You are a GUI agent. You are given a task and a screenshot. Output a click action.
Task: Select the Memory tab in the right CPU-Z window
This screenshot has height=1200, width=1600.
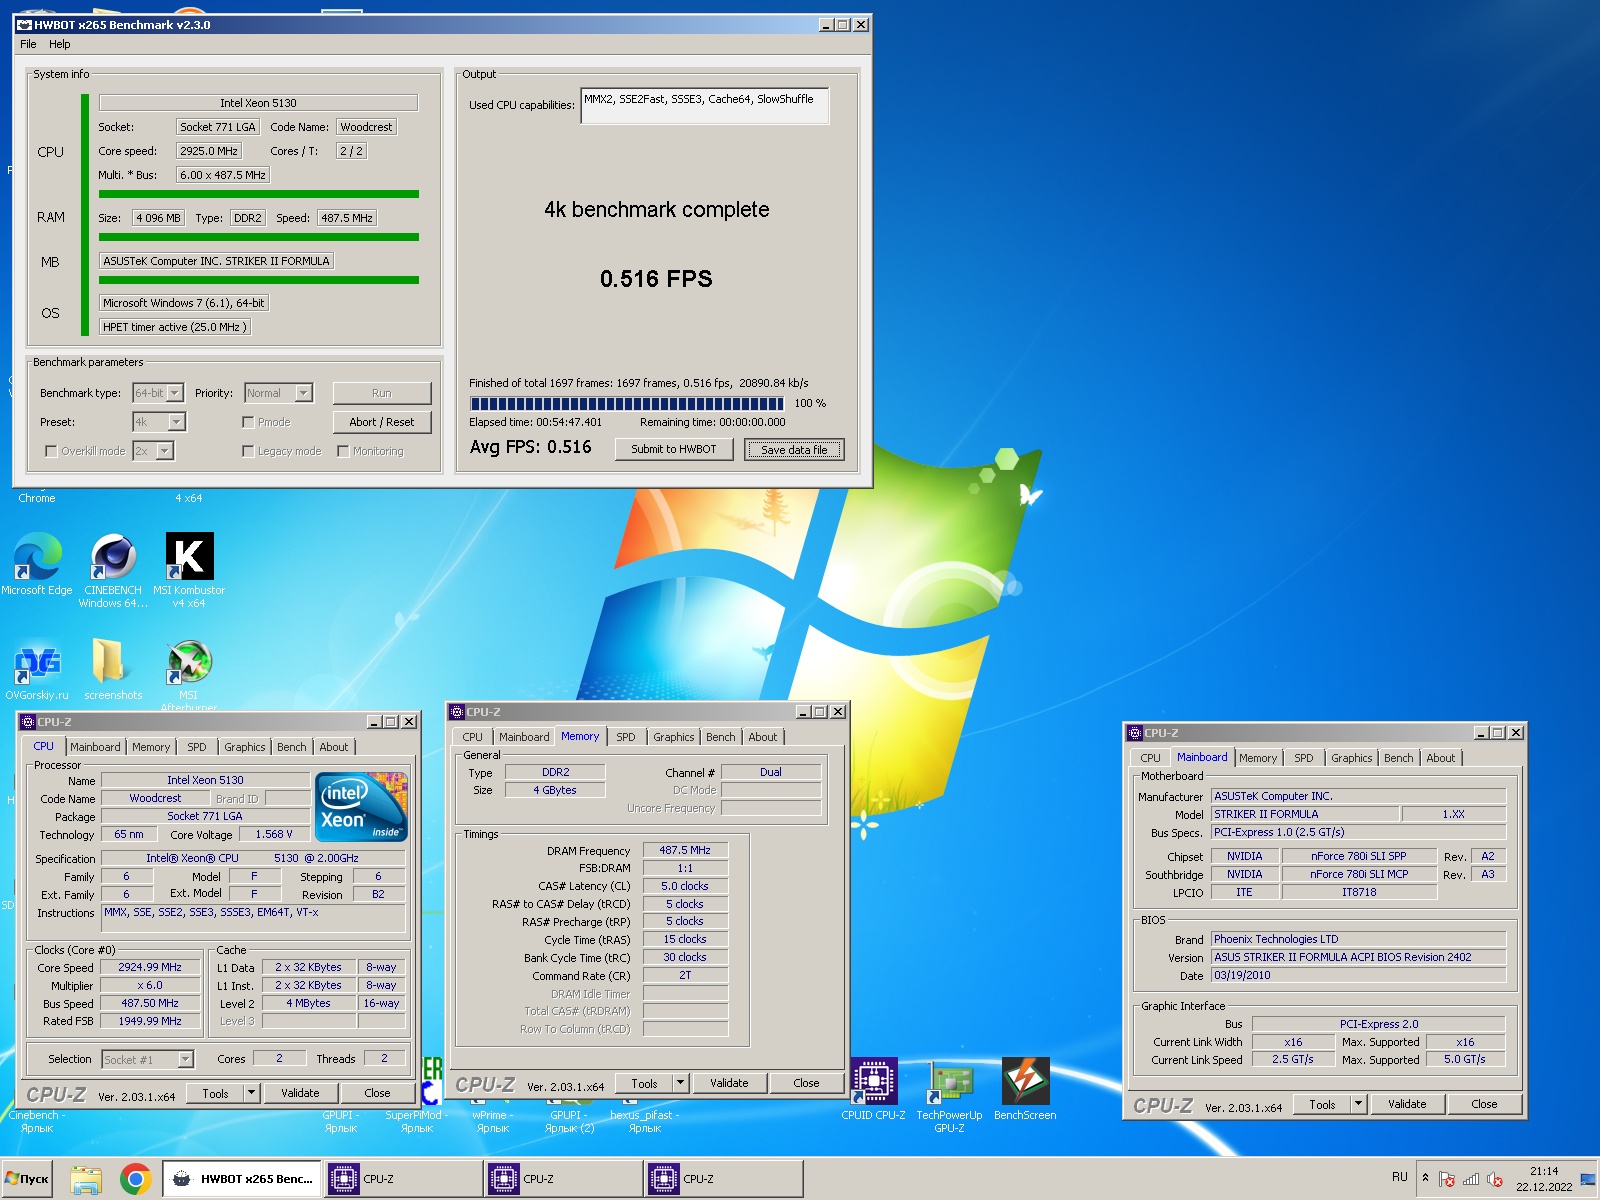click(x=1258, y=758)
